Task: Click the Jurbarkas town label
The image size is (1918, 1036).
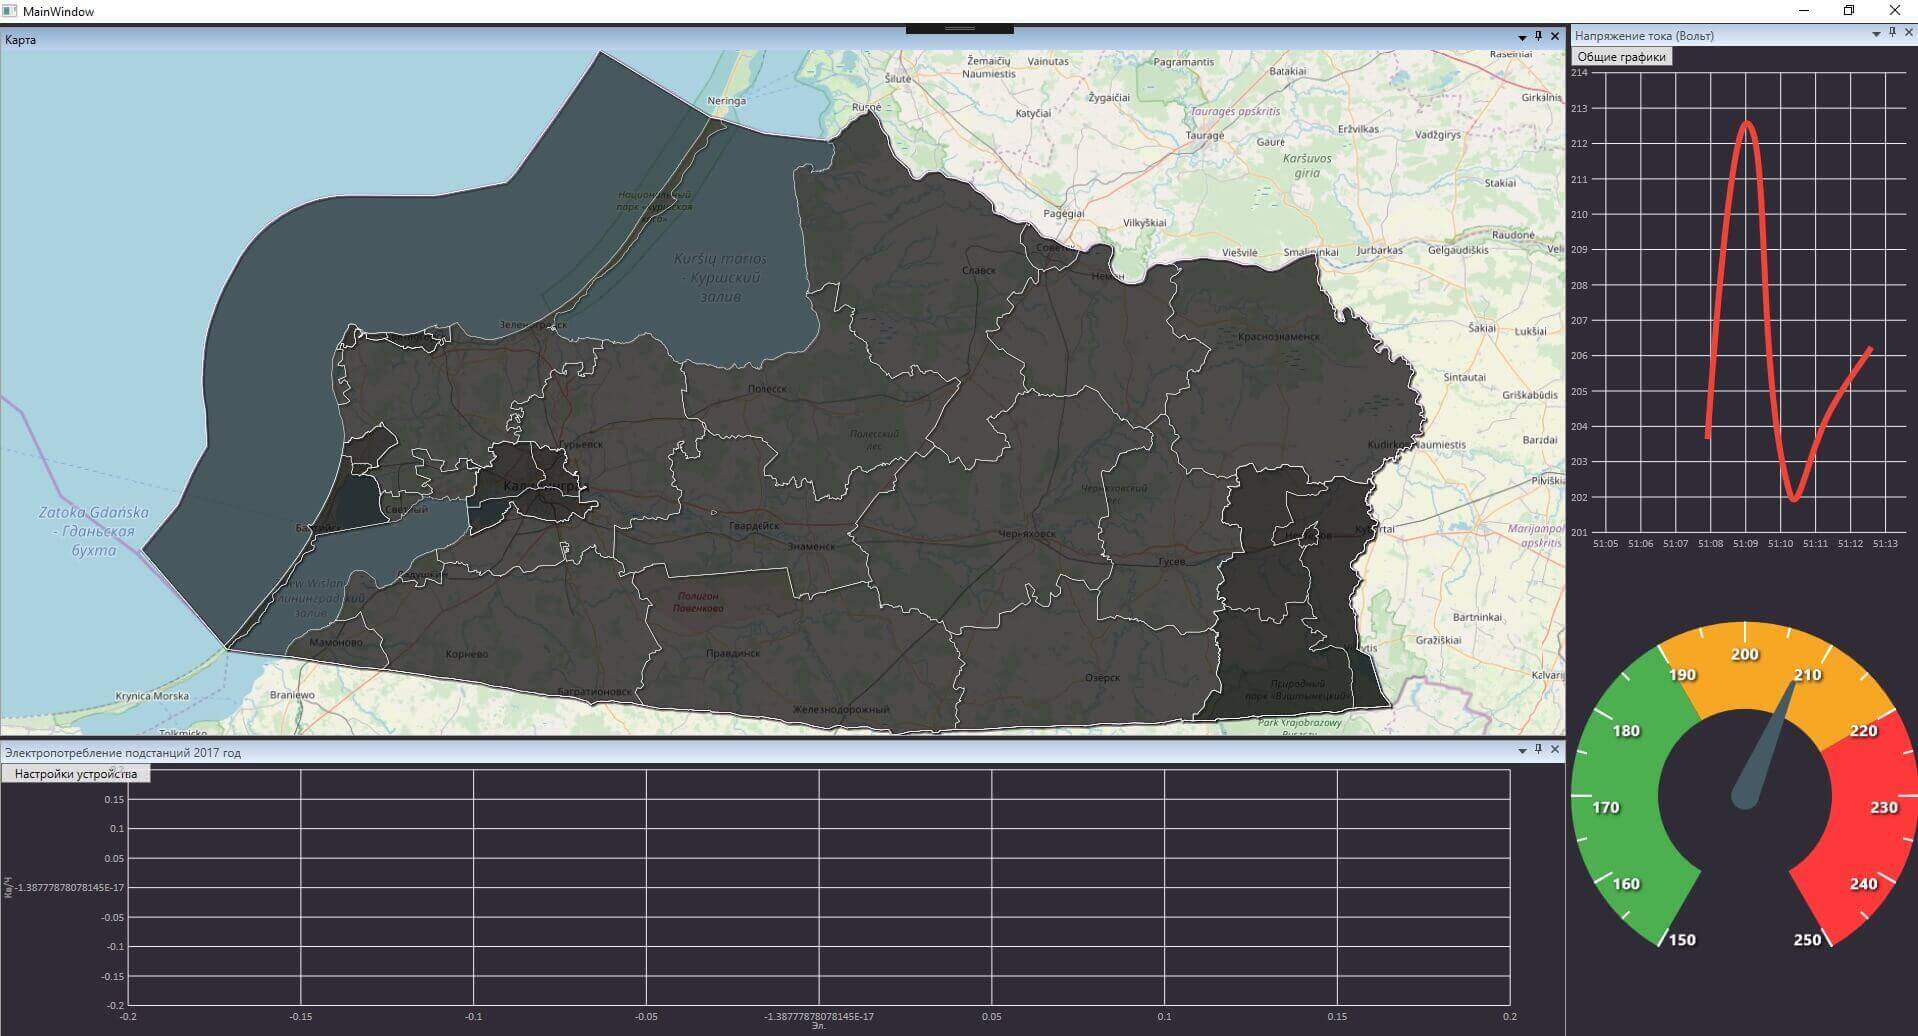Action: pyautogui.click(x=1380, y=250)
